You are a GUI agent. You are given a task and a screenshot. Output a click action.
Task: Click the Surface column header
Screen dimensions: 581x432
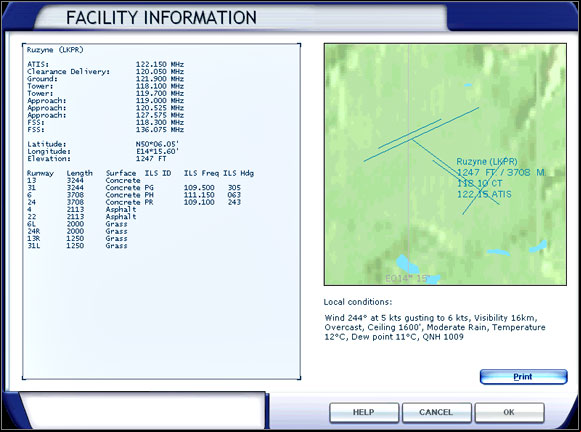click(x=121, y=173)
